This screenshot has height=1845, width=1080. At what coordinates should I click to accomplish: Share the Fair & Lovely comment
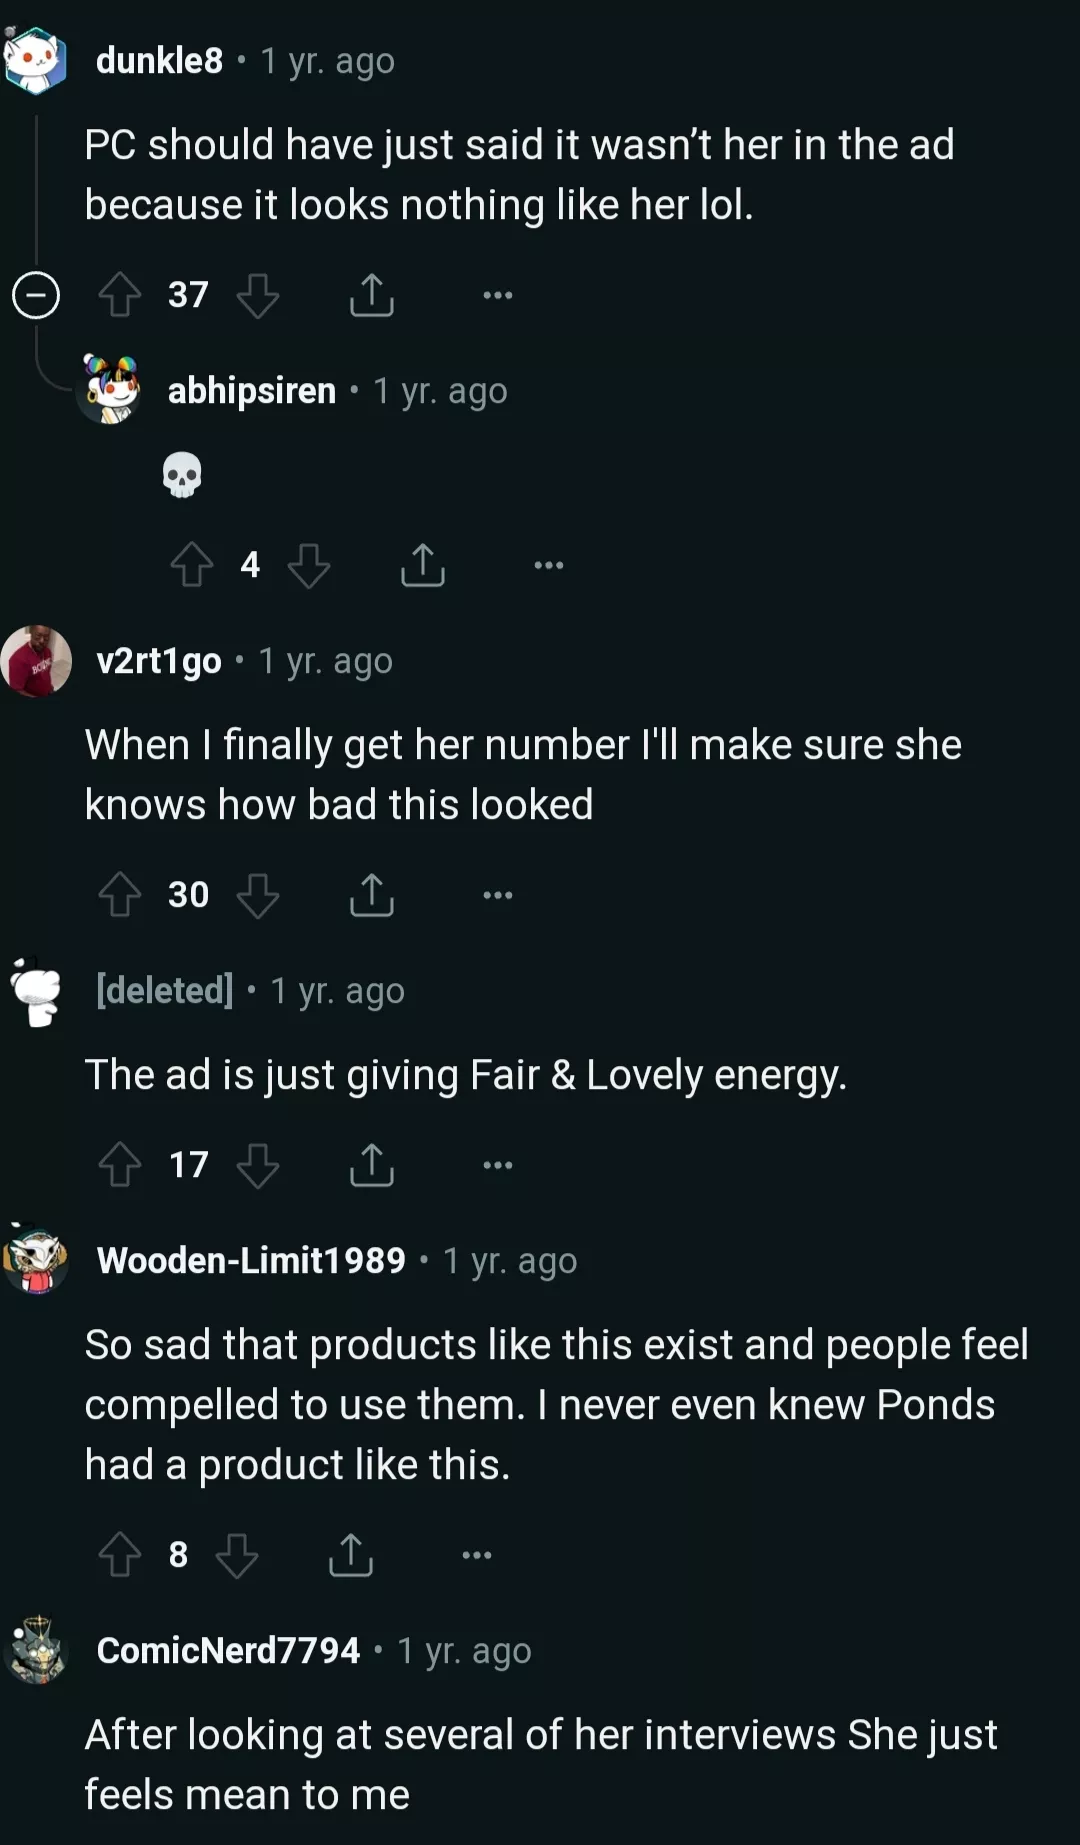point(372,1165)
